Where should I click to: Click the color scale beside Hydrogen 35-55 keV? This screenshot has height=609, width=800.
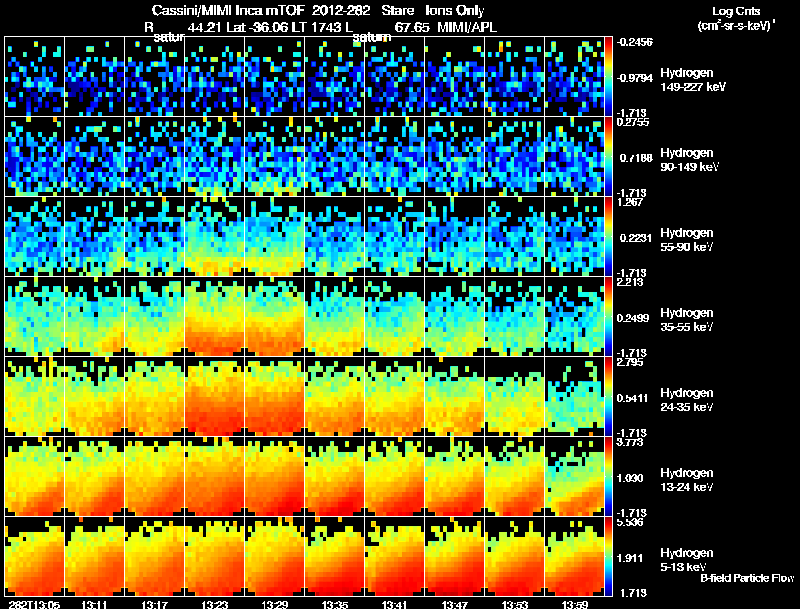[608, 316]
